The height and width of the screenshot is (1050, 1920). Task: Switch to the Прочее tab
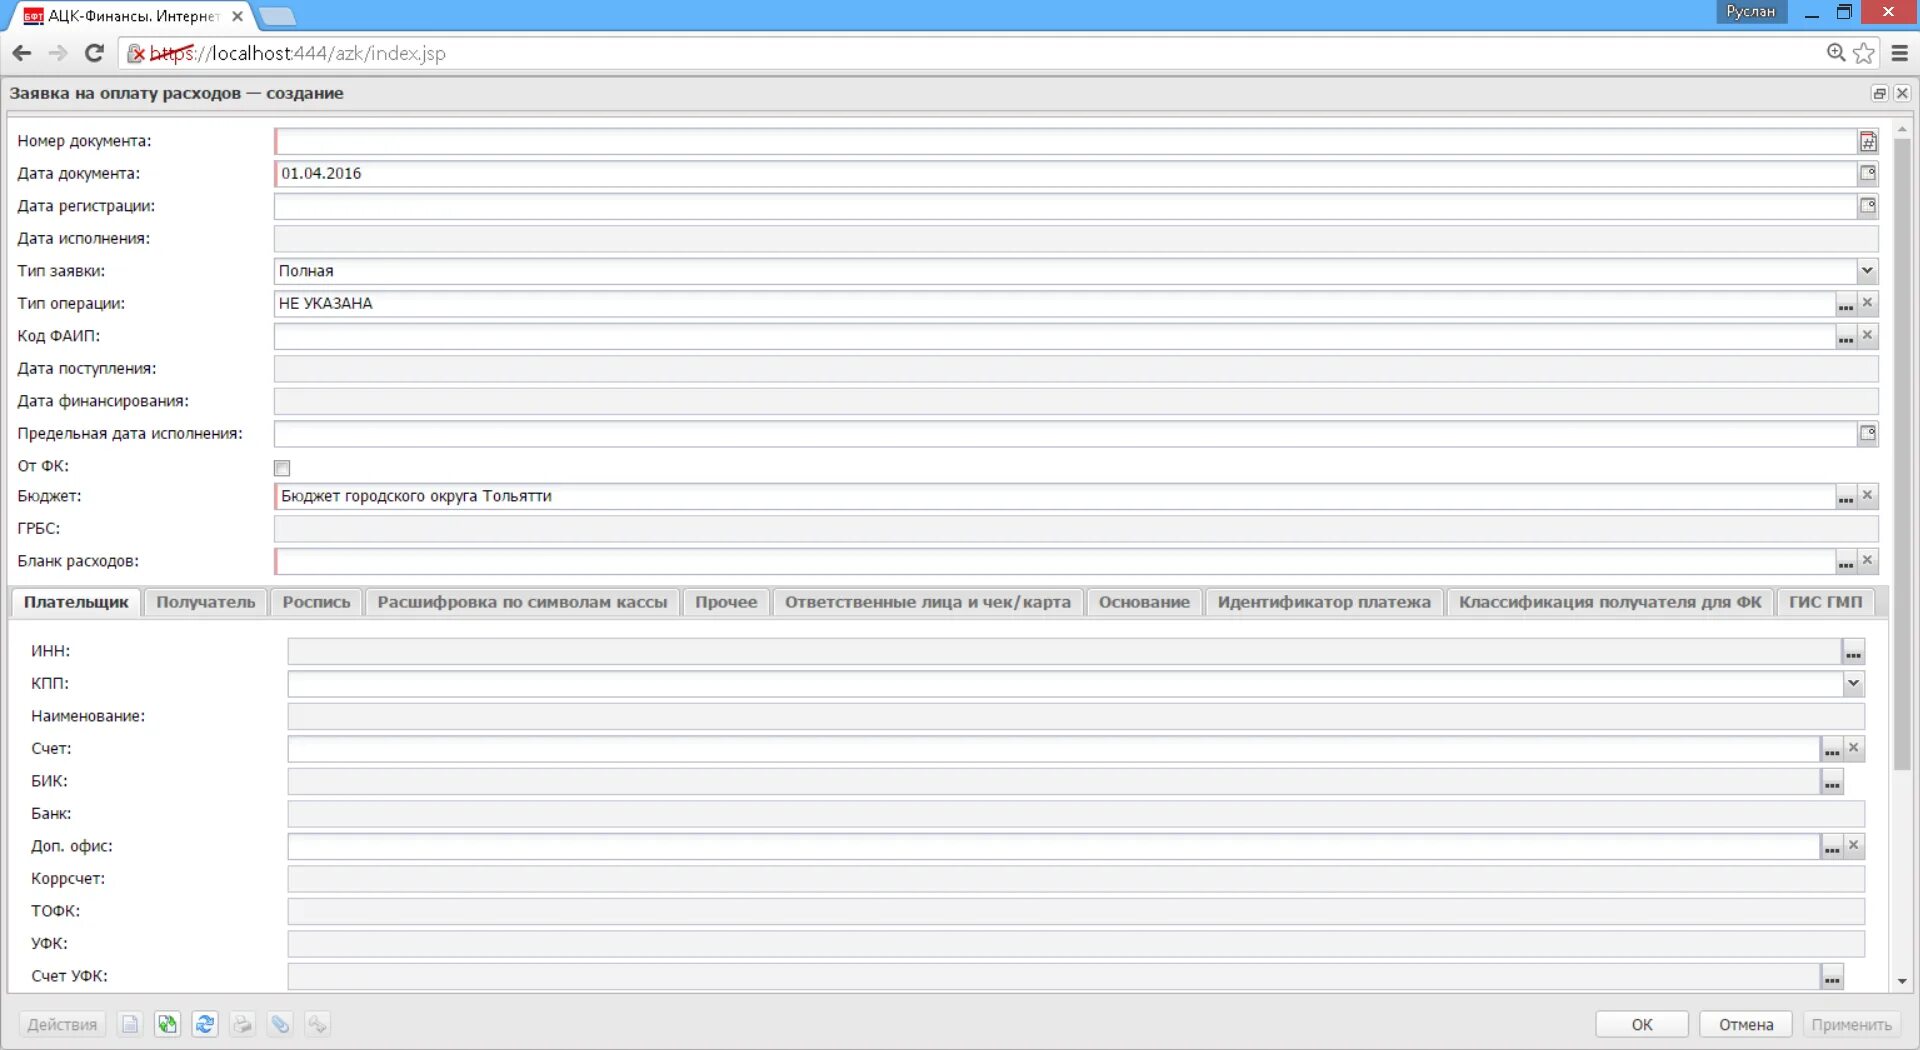[726, 602]
